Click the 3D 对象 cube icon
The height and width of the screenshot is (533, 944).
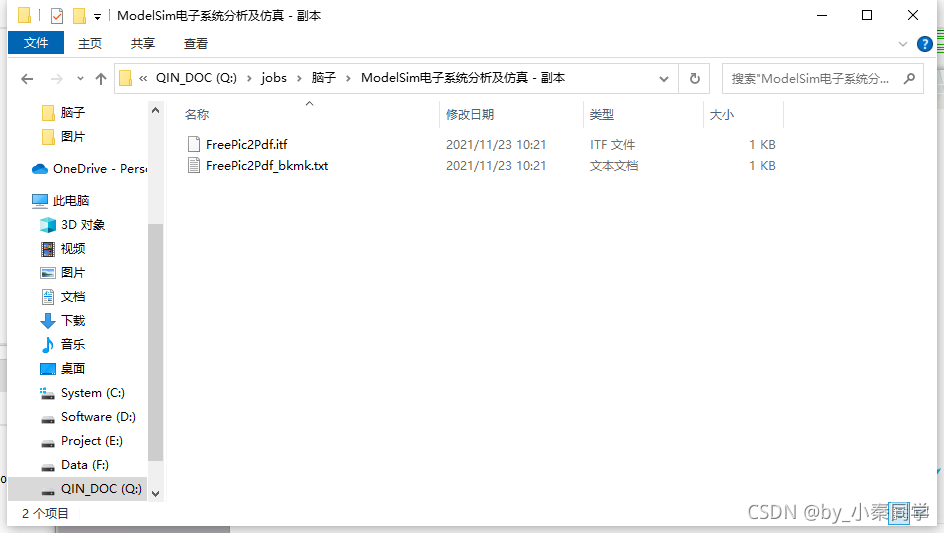tap(48, 225)
